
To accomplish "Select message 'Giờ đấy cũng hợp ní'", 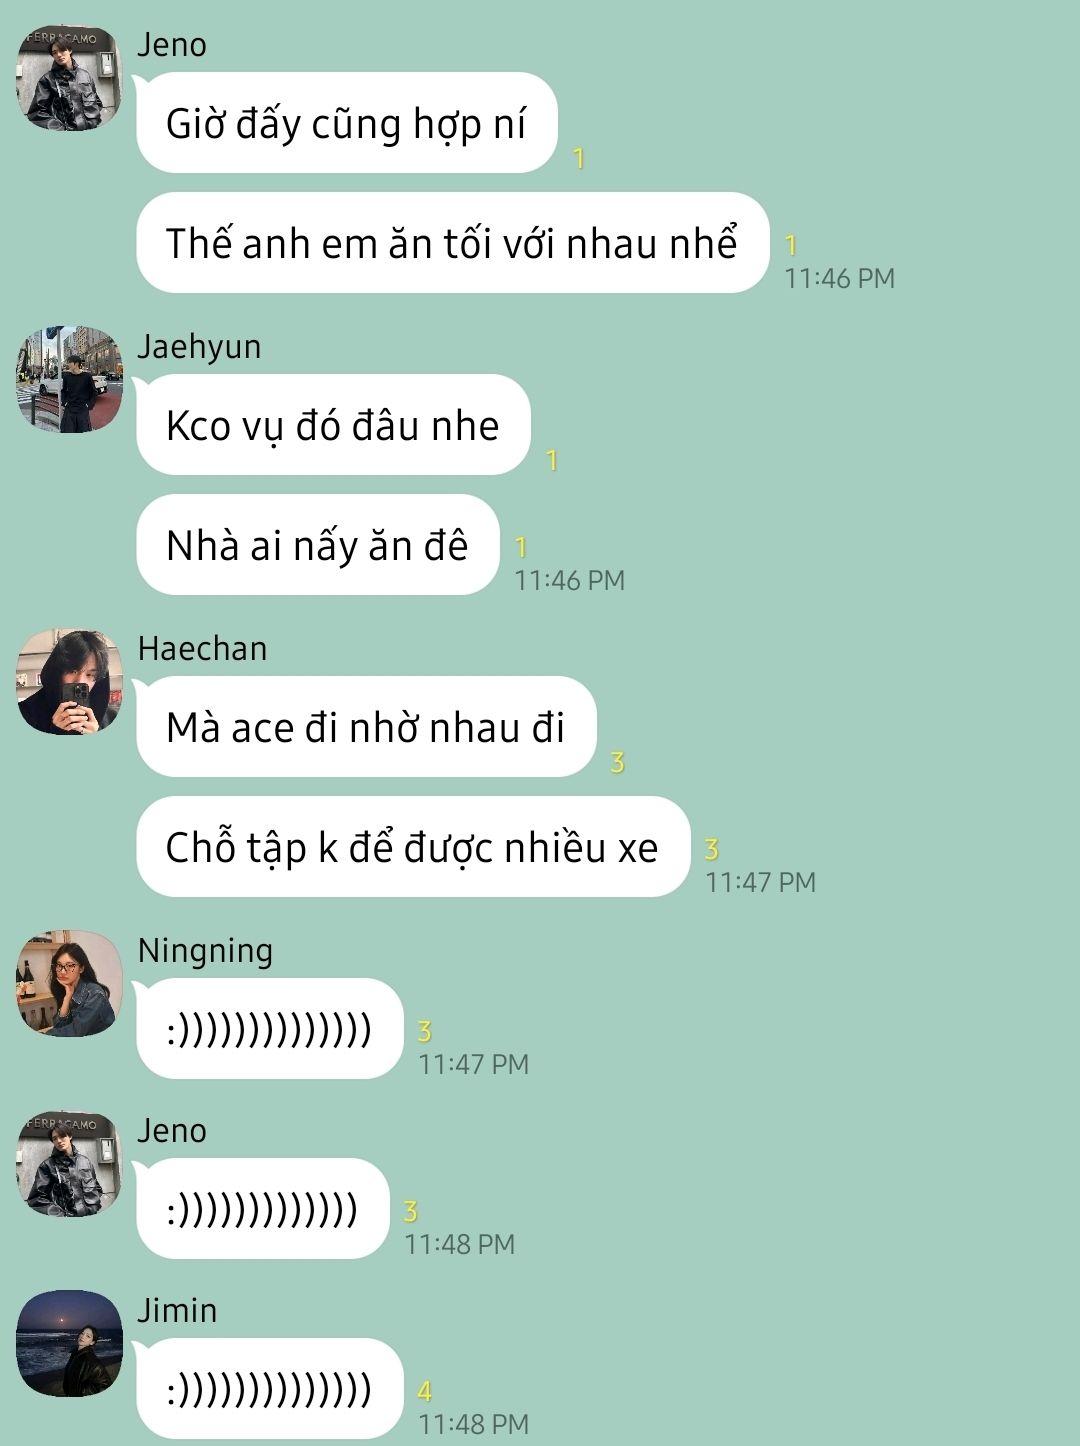I will tap(346, 123).
